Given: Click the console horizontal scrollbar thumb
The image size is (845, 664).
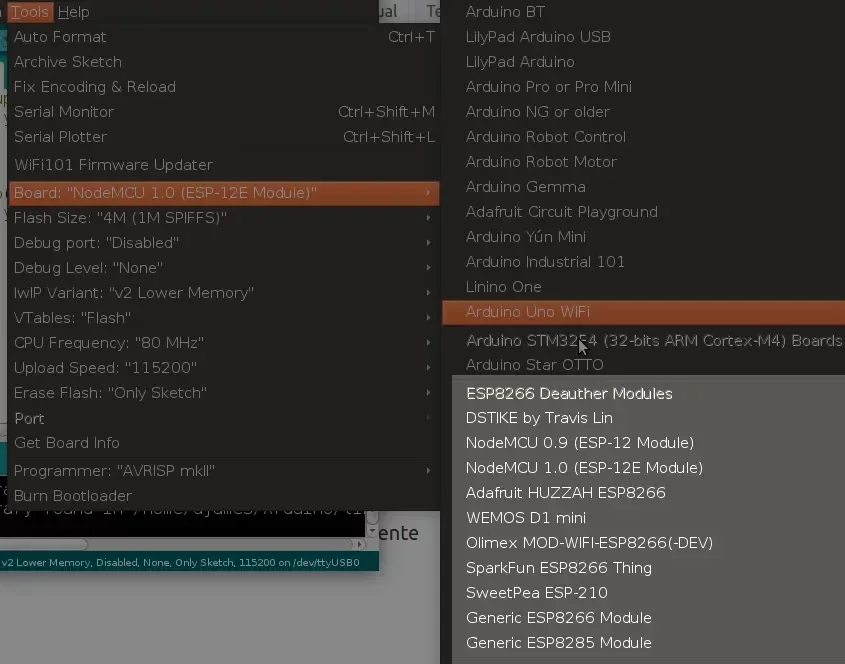Looking at the screenshot, I should pyautogui.click(x=43, y=544).
